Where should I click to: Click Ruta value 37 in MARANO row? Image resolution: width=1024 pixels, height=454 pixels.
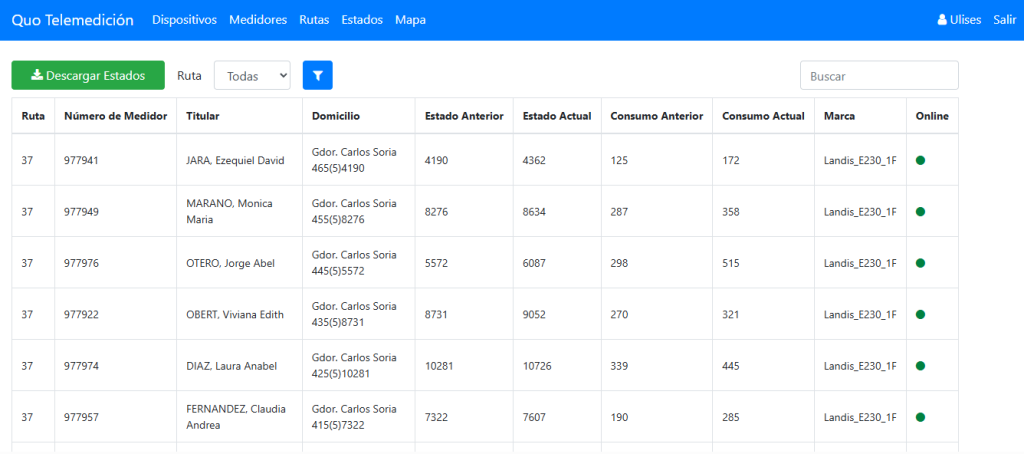[x=27, y=212]
